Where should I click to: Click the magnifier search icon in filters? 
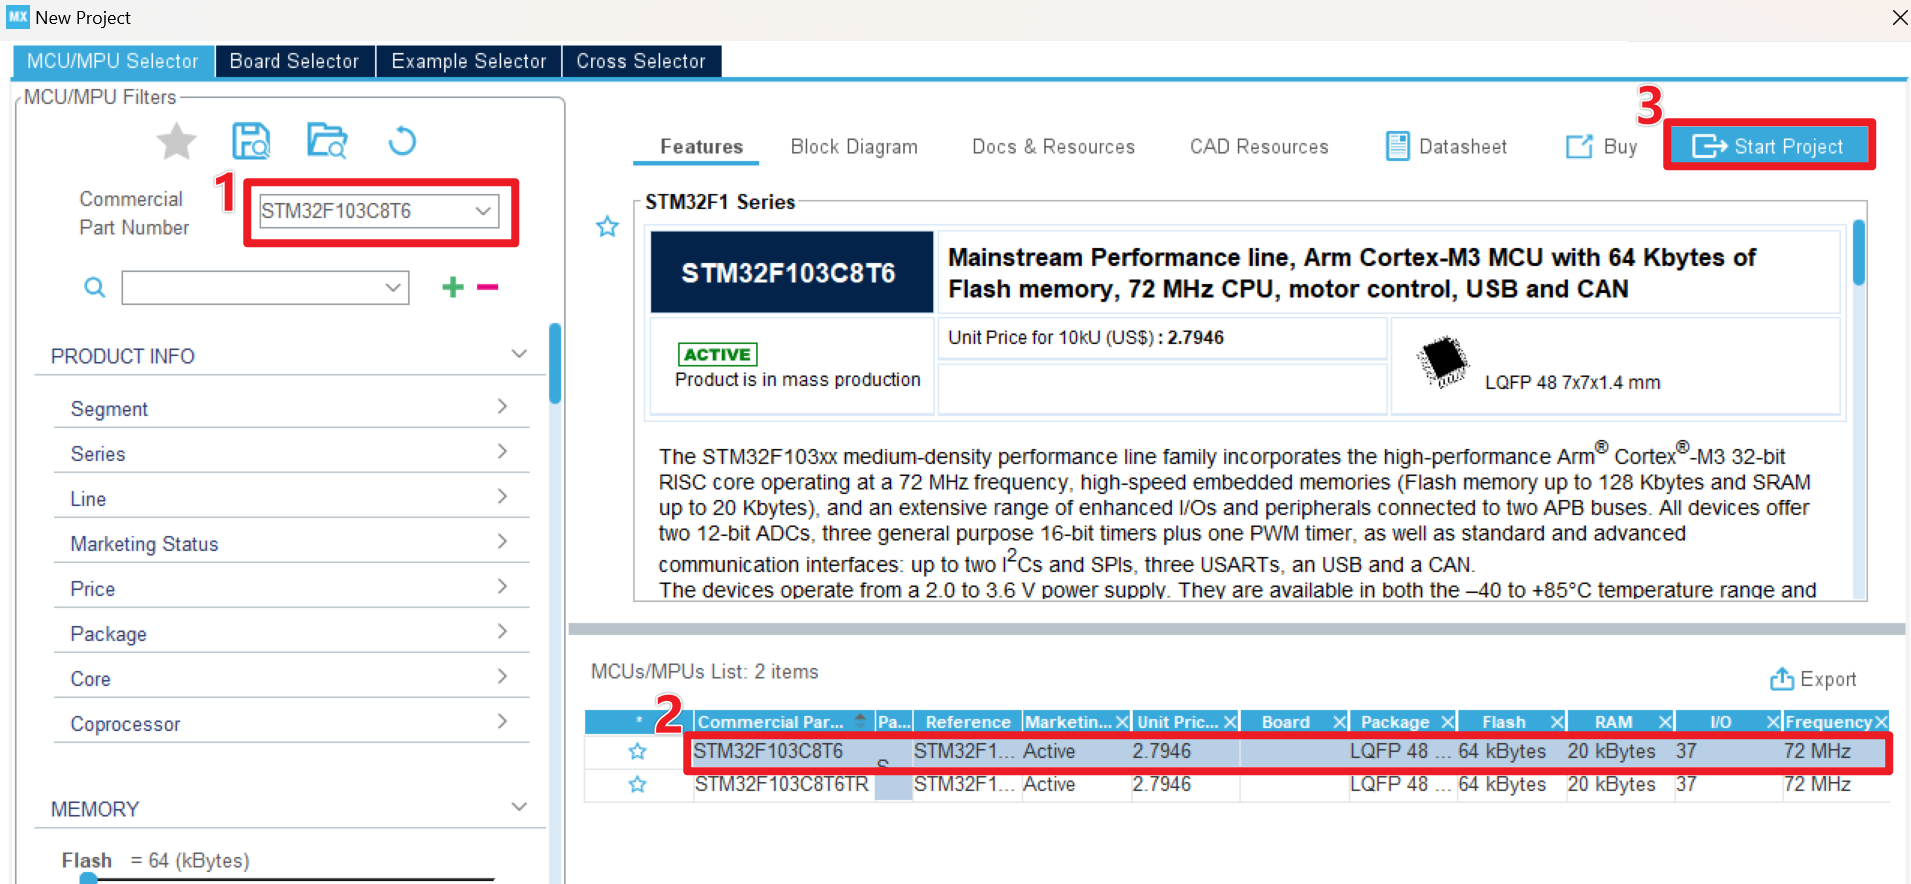point(95,288)
